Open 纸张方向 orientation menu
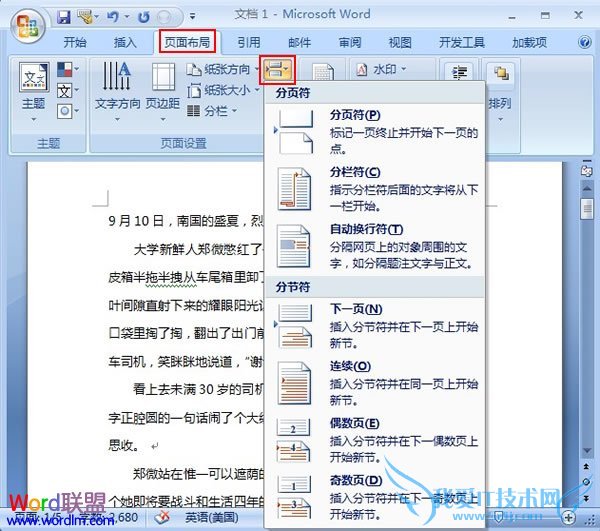This screenshot has width=600, height=531. [x=223, y=70]
